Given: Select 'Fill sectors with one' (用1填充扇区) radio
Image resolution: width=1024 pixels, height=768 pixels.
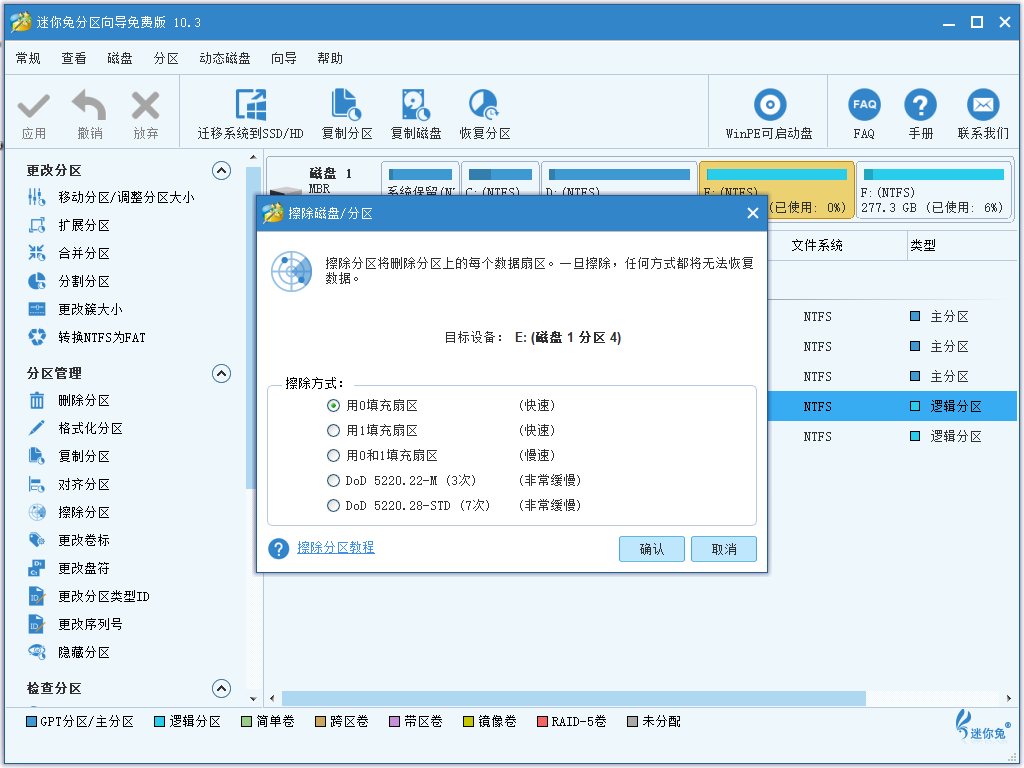Looking at the screenshot, I should [334, 430].
